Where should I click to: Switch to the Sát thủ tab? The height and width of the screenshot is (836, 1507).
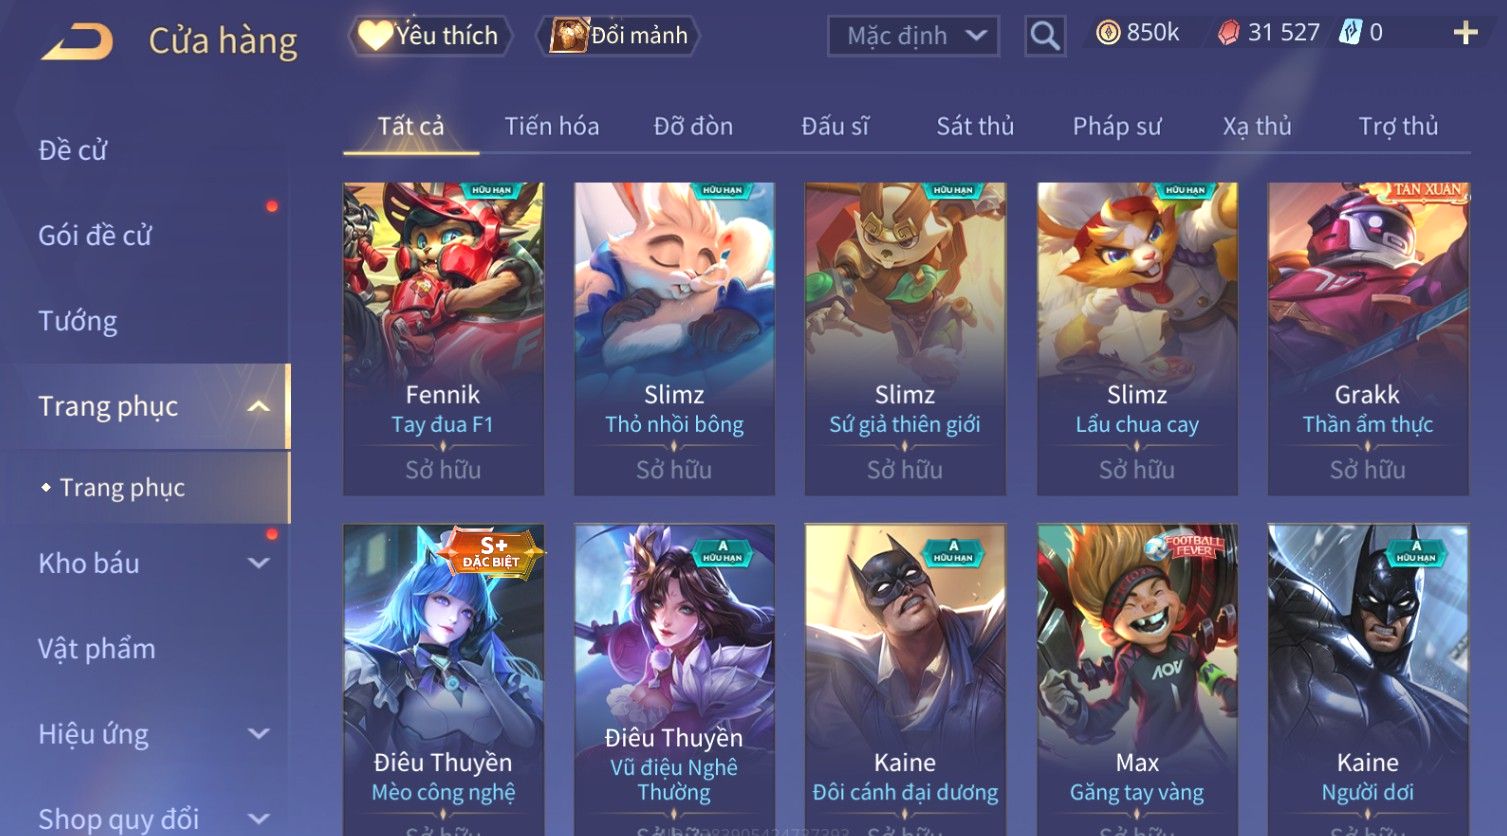(975, 126)
